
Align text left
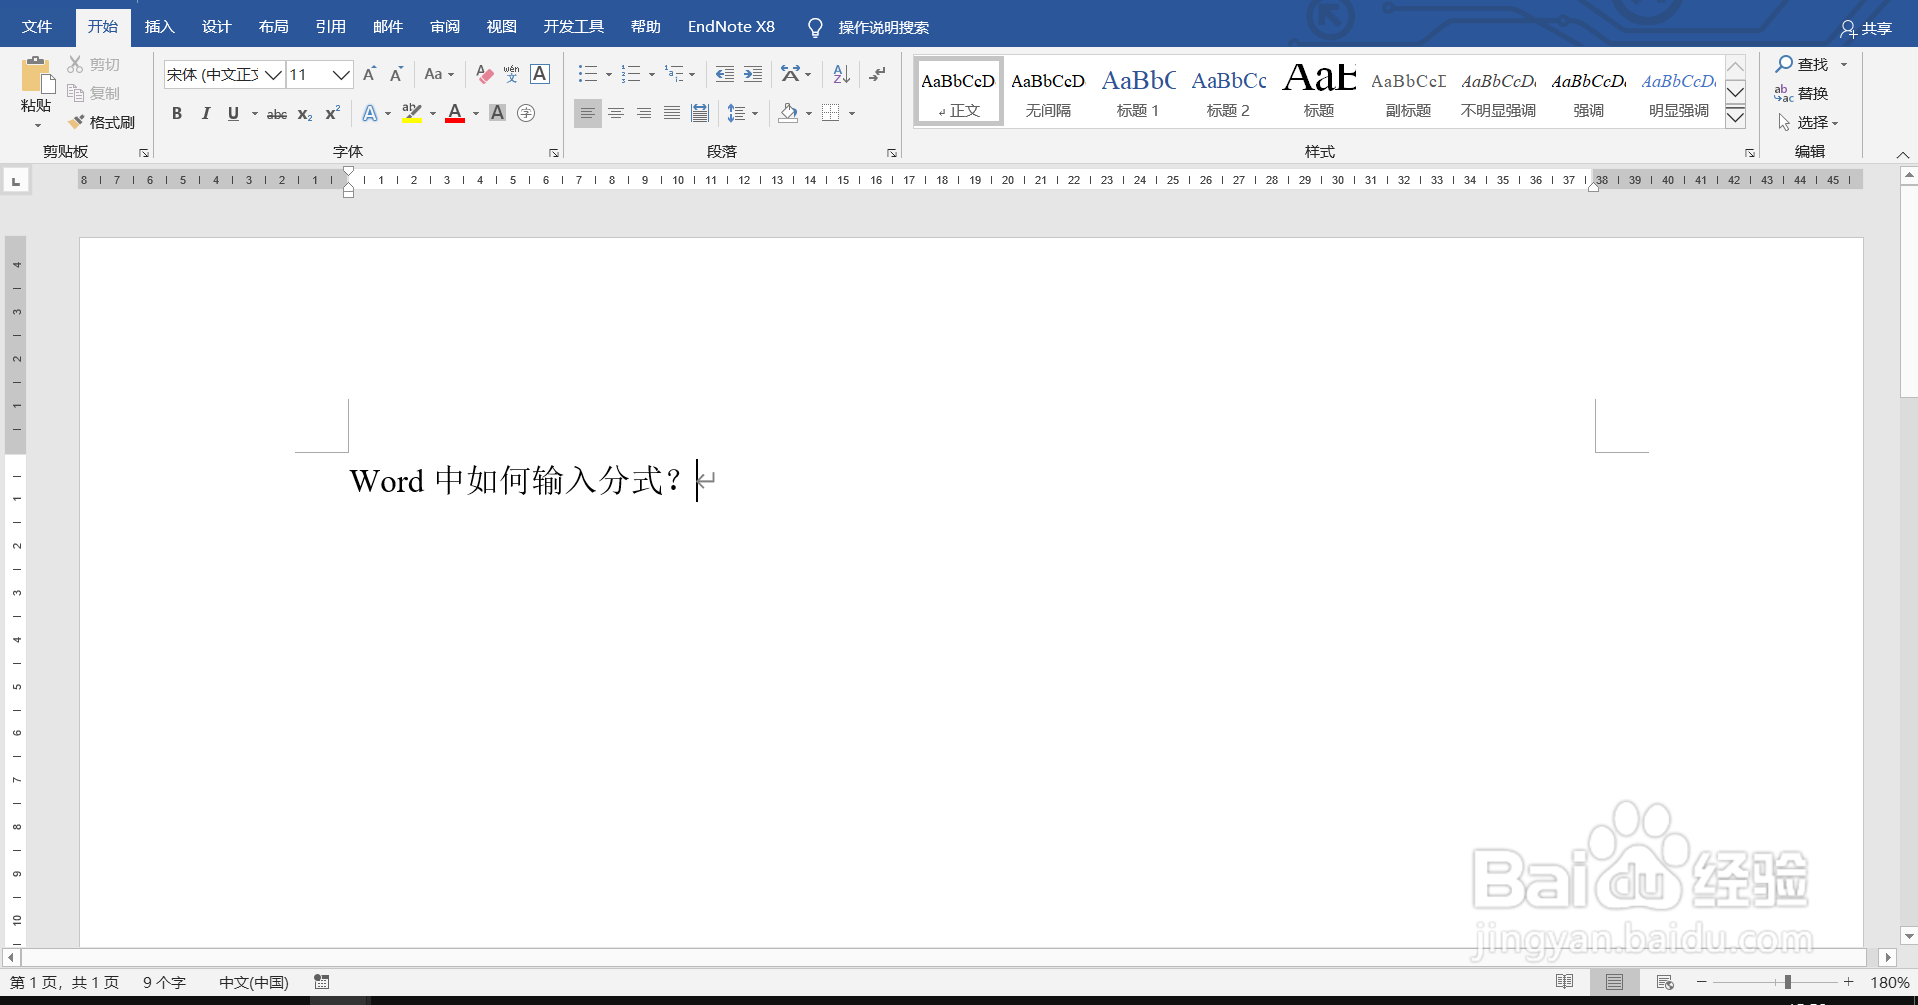[x=588, y=113]
